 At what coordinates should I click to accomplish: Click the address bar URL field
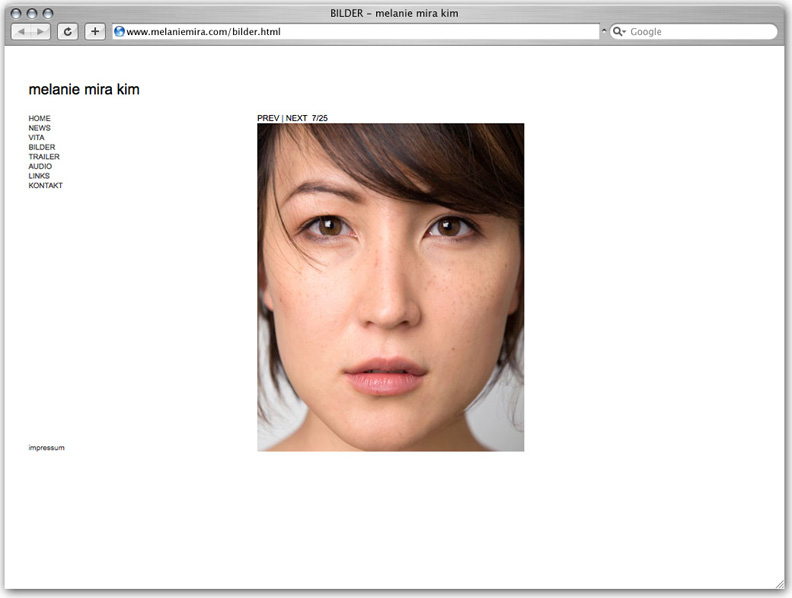(356, 31)
